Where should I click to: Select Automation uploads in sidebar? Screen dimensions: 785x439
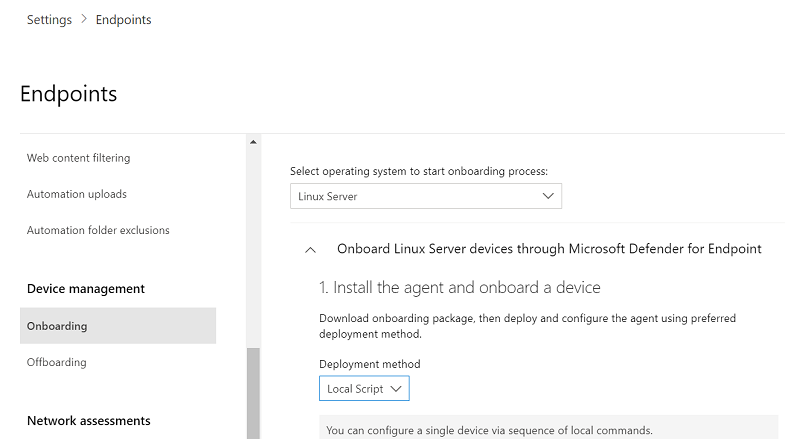76,194
